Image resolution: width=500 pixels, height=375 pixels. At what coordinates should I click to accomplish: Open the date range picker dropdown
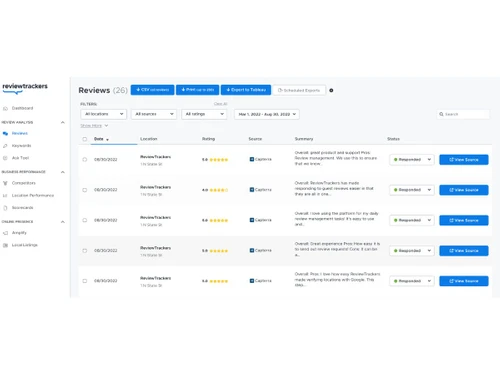coord(267,114)
